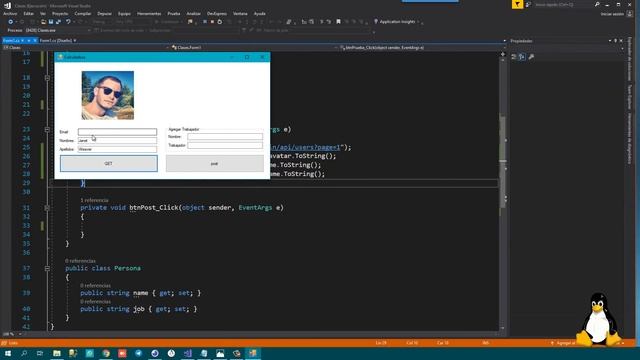This screenshot has width=640, height=360.
Task: Switch to Visual Studio taskbar icon
Action: [x=188, y=353]
